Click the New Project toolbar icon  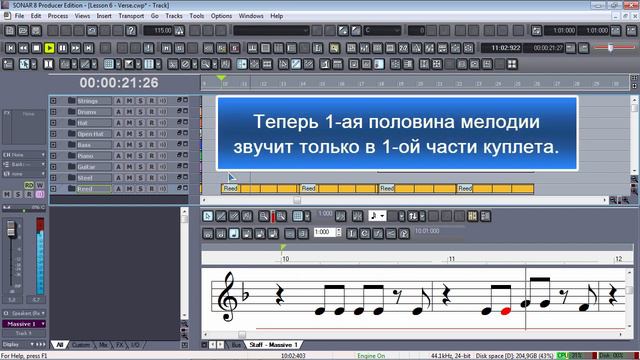click(x=10, y=31)
